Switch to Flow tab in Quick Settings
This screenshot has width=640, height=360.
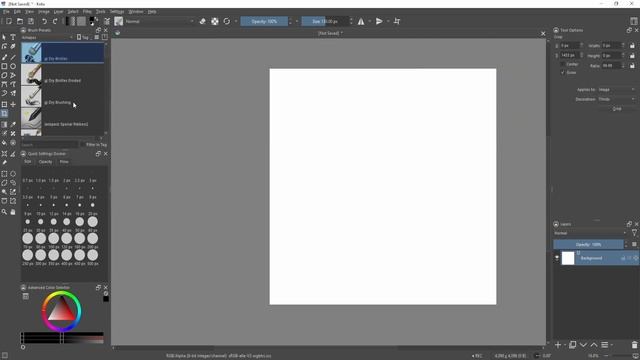coord(64,162)
